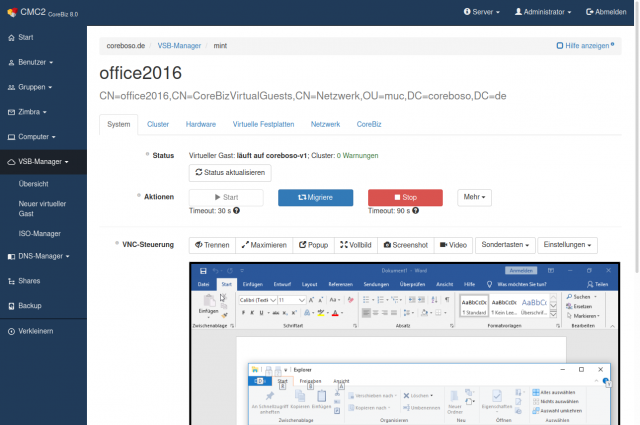Open the Mehr actions dropdown
The height and width of the screenshot is (425, 640).
pyautogui.click(x=474, y=197)
